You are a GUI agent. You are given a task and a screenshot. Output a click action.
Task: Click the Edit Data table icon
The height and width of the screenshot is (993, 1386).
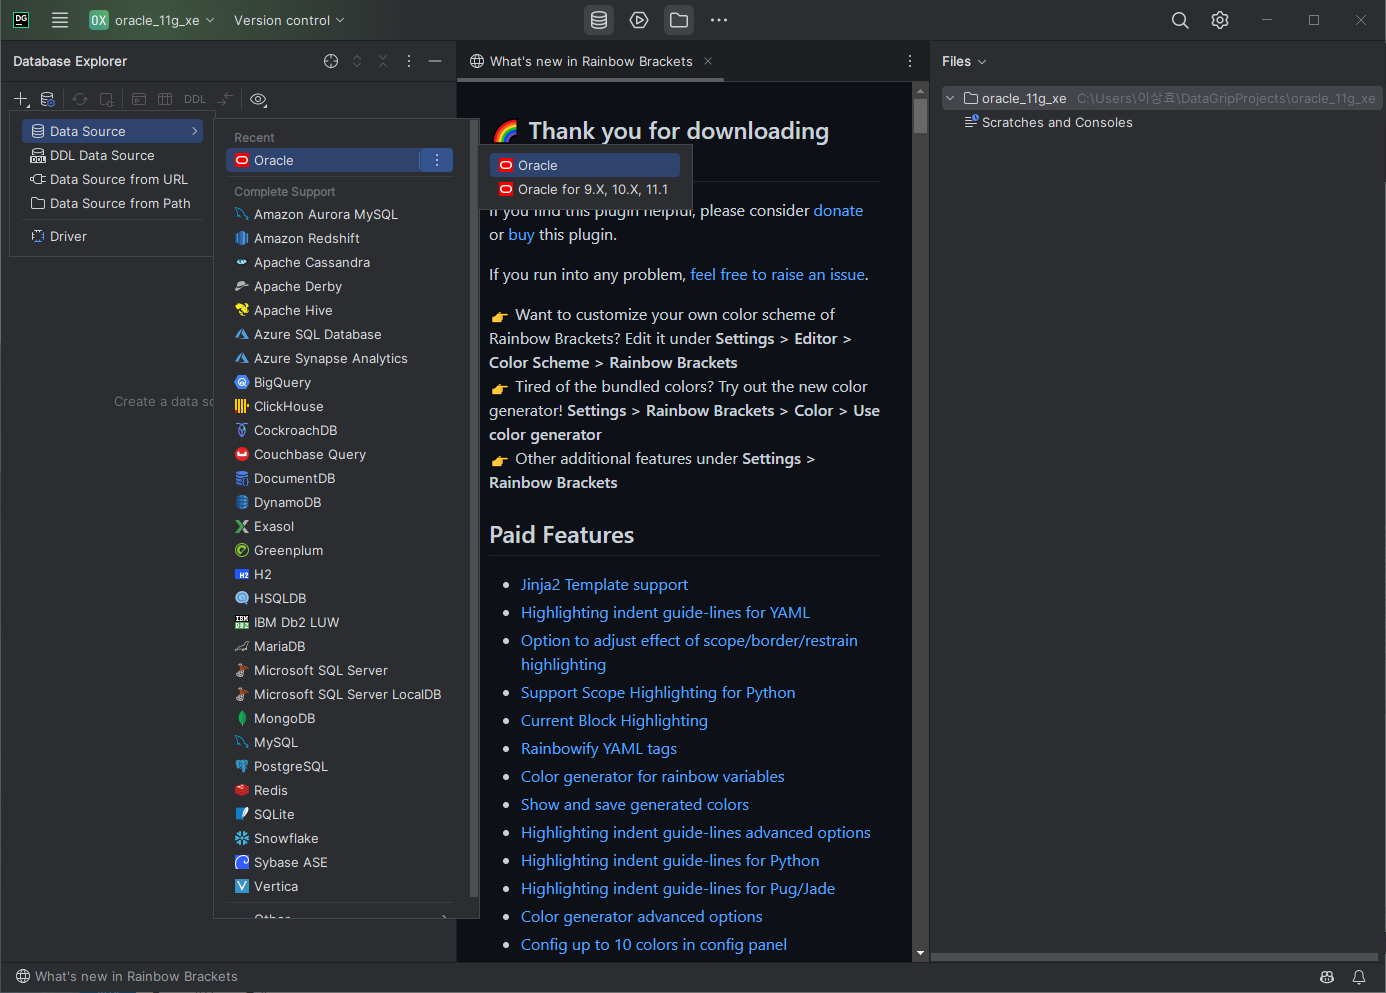[165, 99]
